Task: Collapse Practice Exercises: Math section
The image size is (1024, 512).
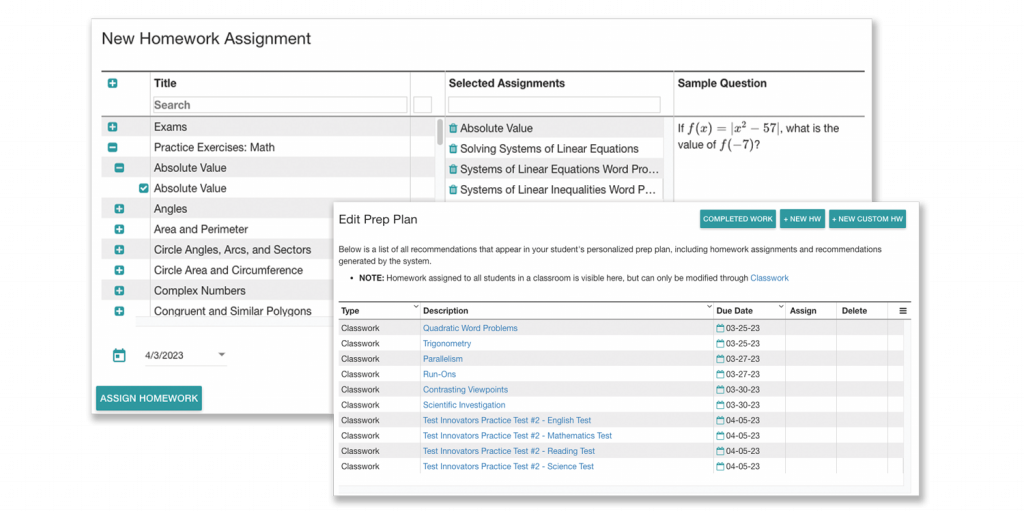Action: [x=112, y=147]
